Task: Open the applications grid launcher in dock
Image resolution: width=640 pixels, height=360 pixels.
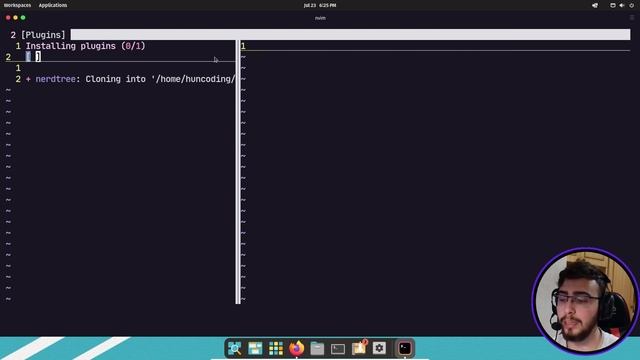Action: coord(276,348)
